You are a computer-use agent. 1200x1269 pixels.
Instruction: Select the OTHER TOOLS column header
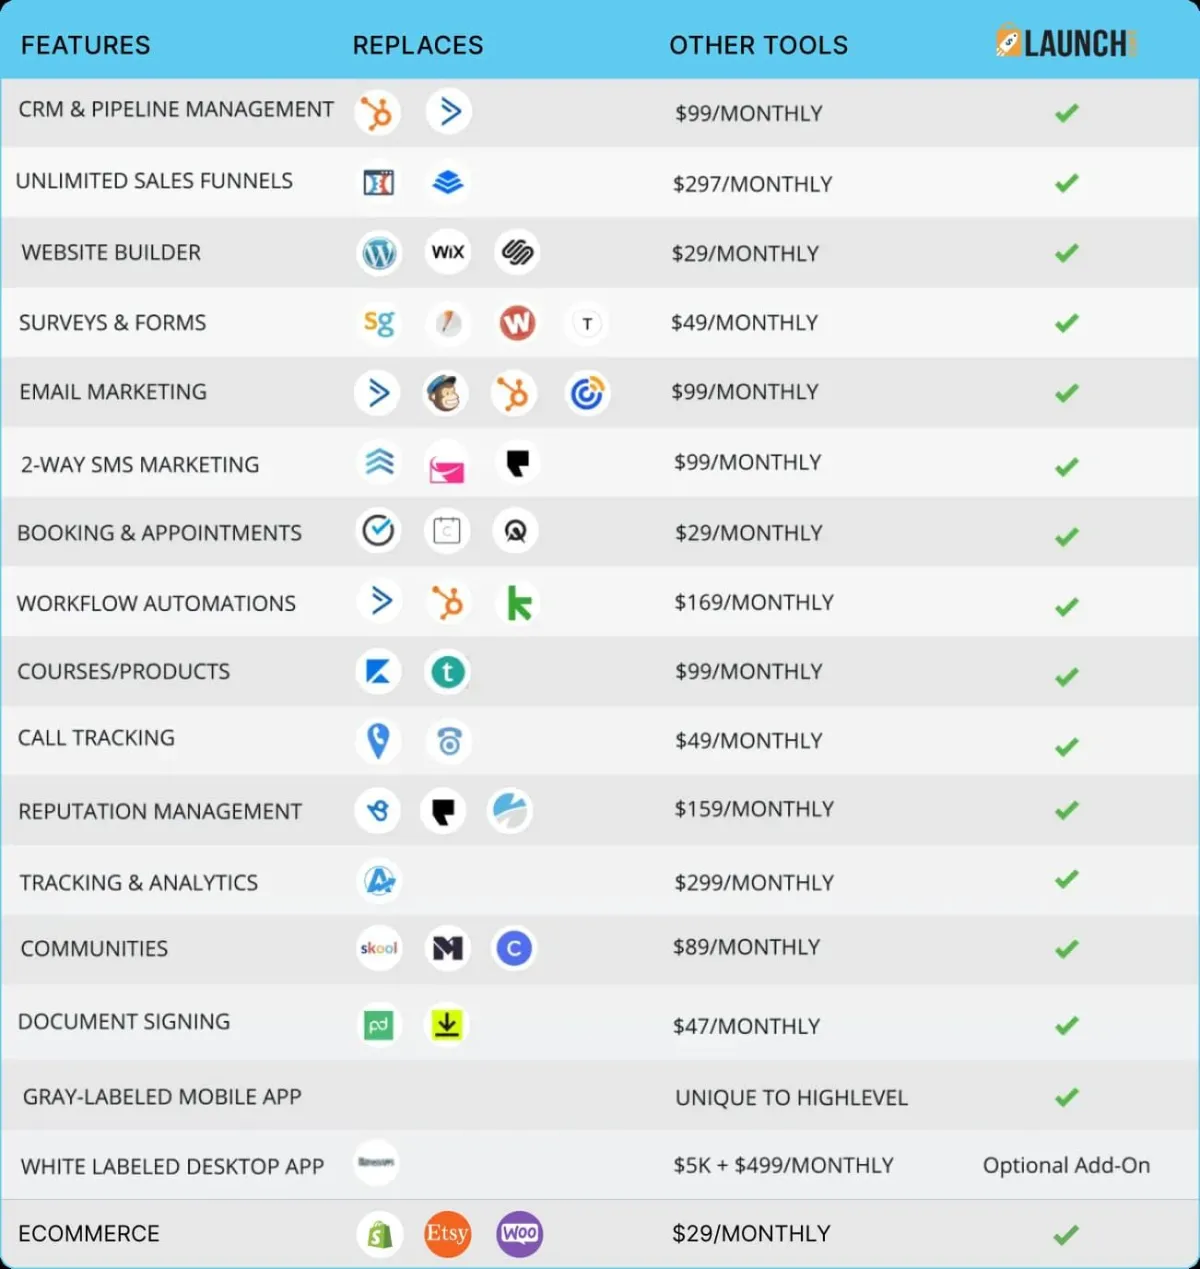758,45
